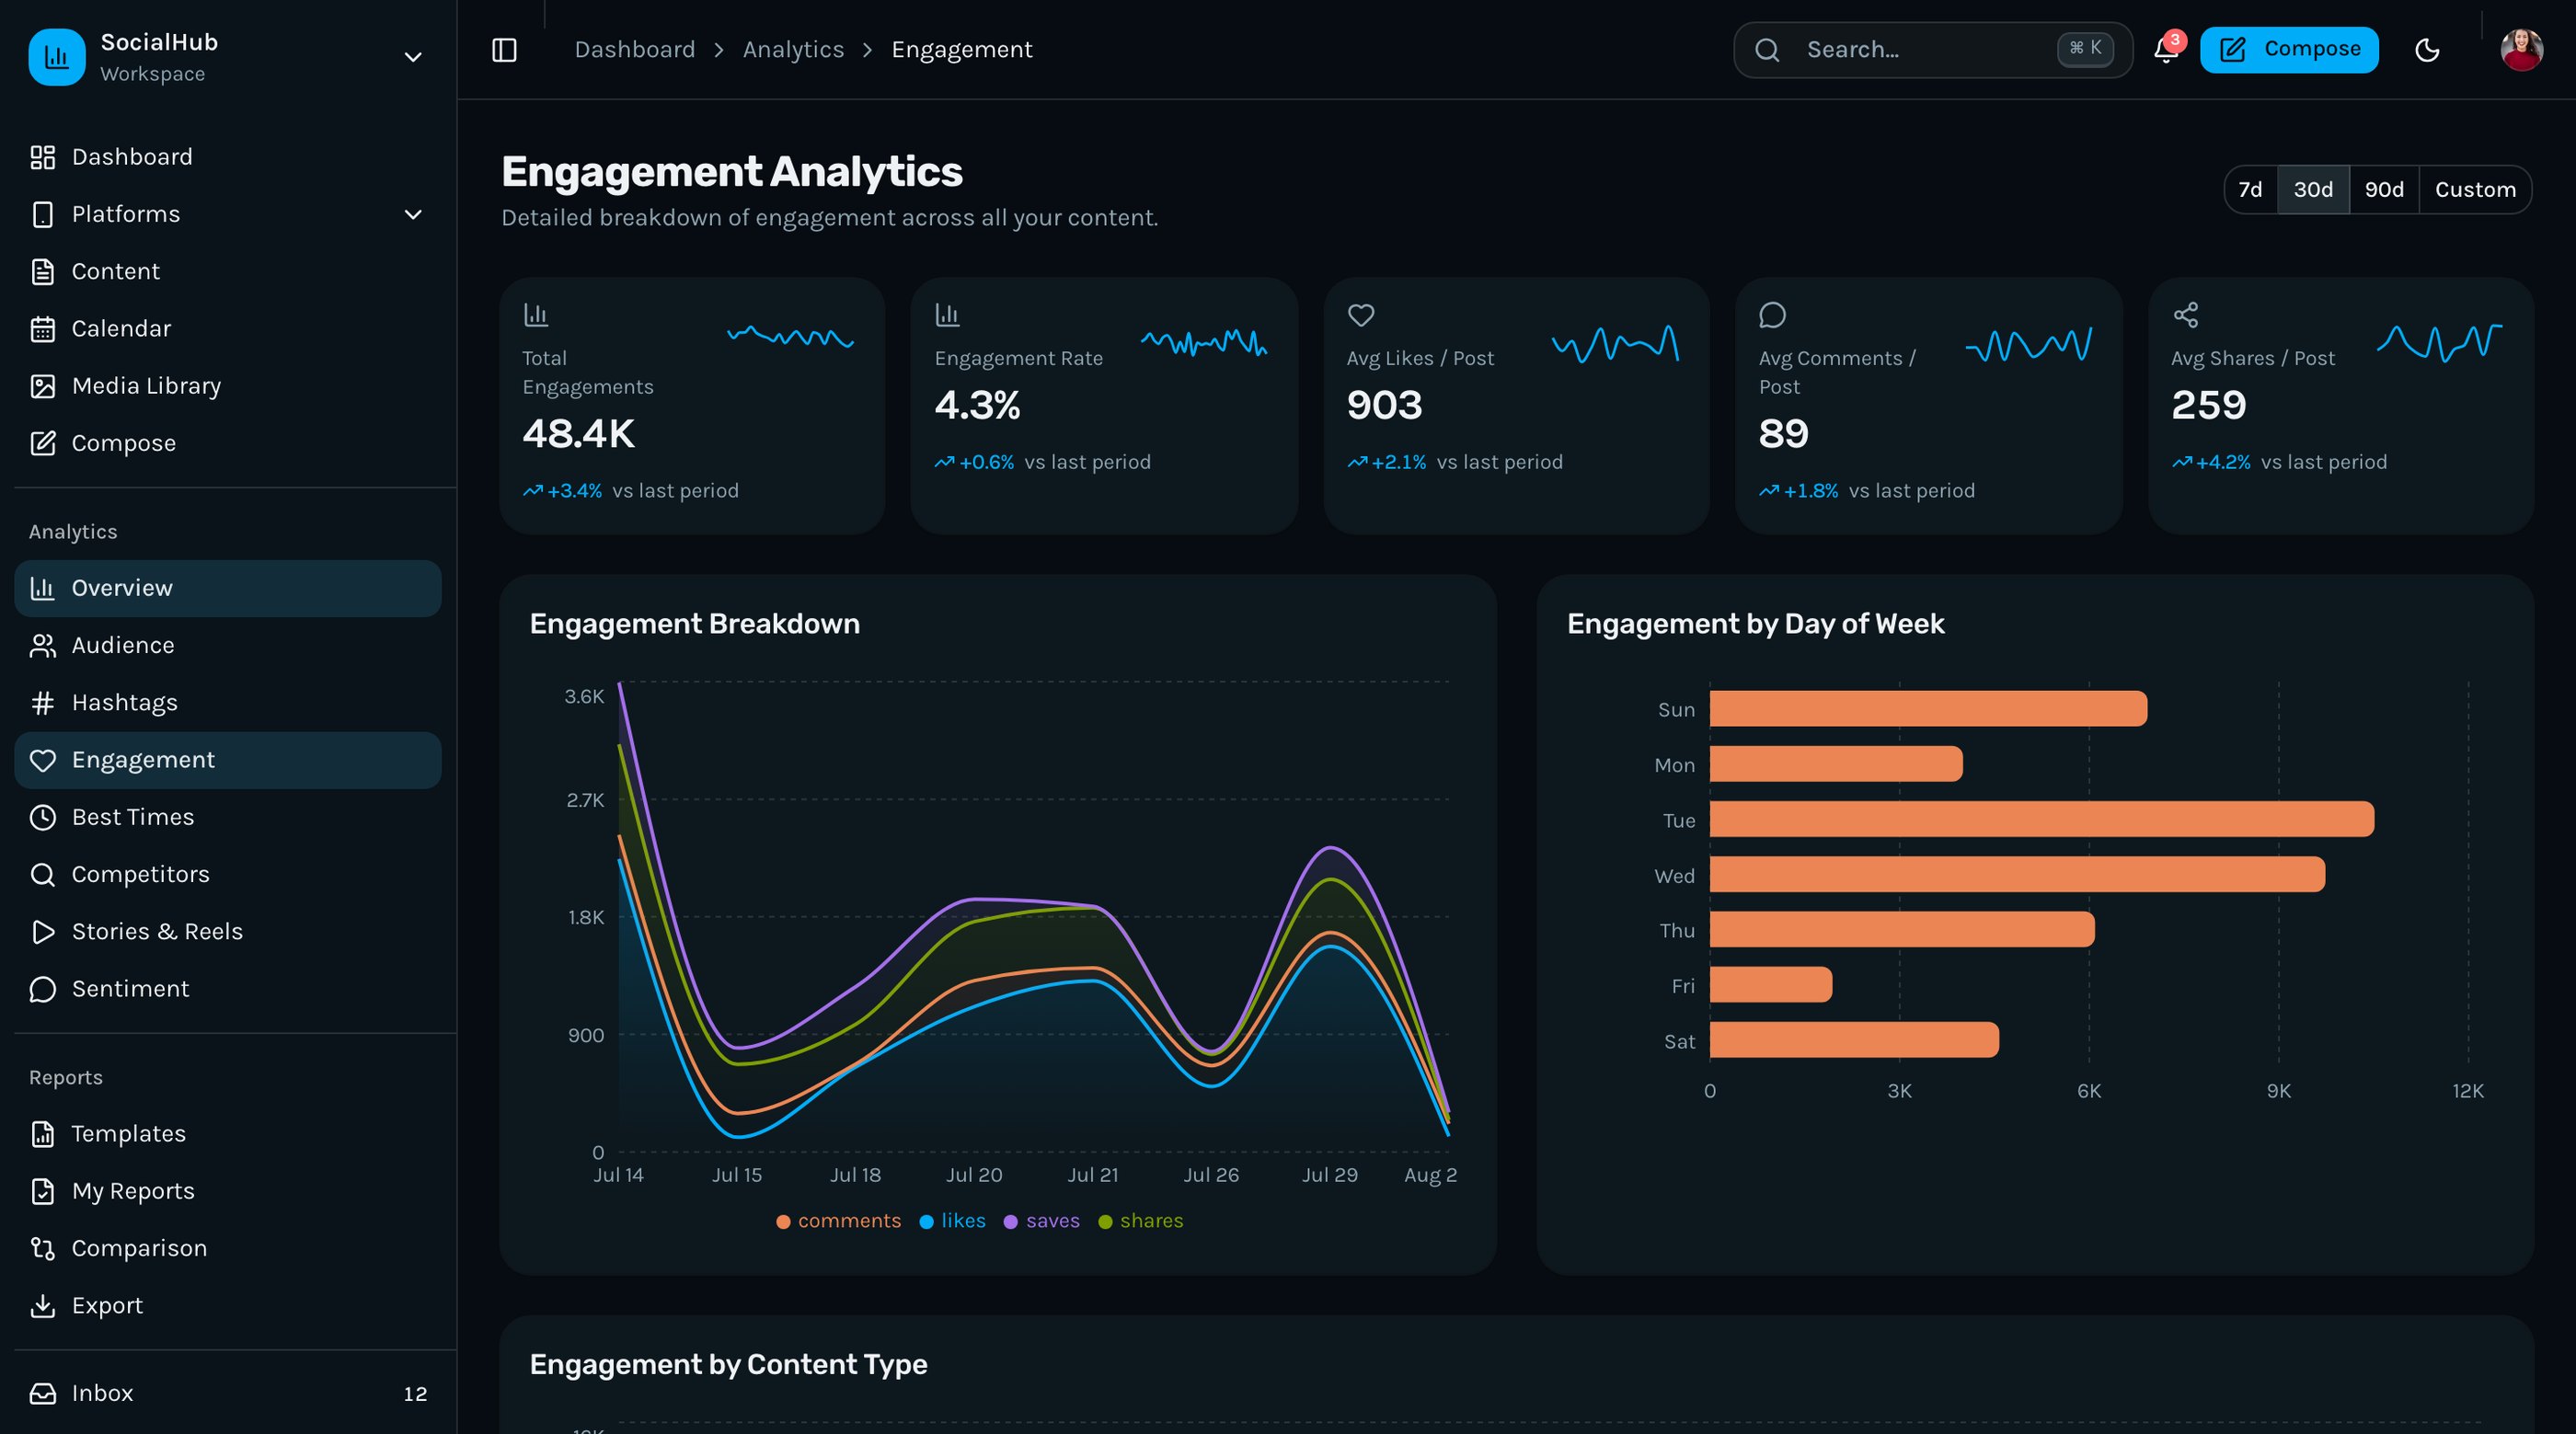Focus the Search field
2576x1434 pixels.
(x=1932, y=50)
